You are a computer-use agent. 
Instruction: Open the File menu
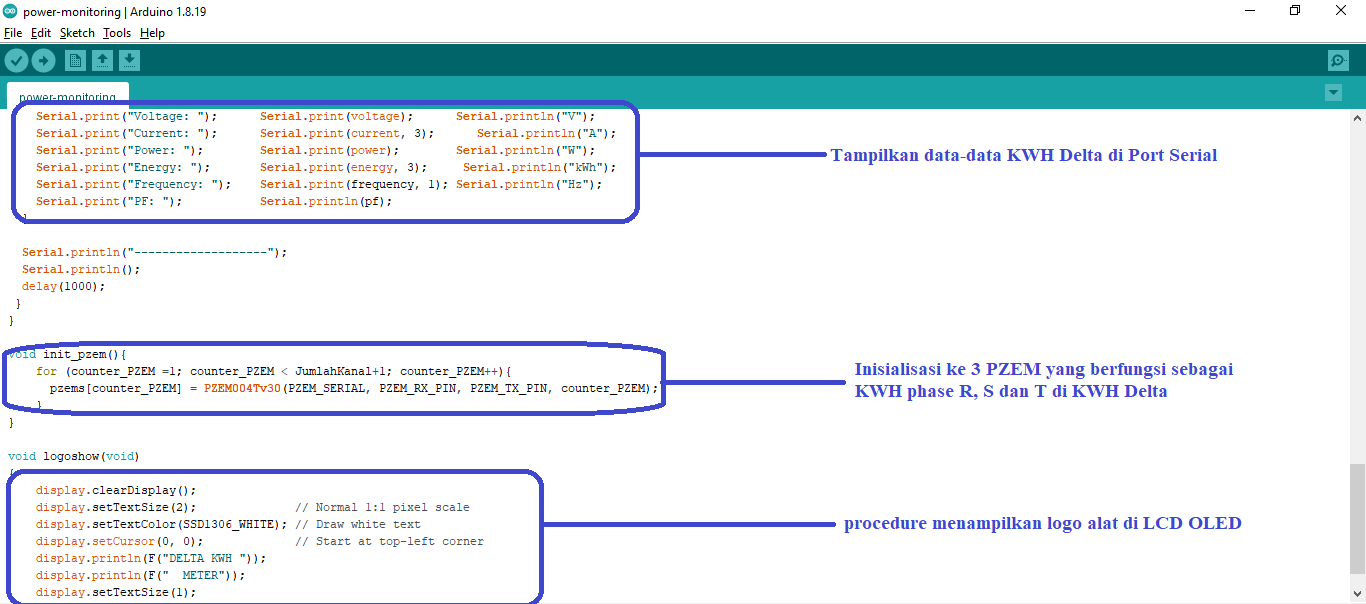click(13, 33)
